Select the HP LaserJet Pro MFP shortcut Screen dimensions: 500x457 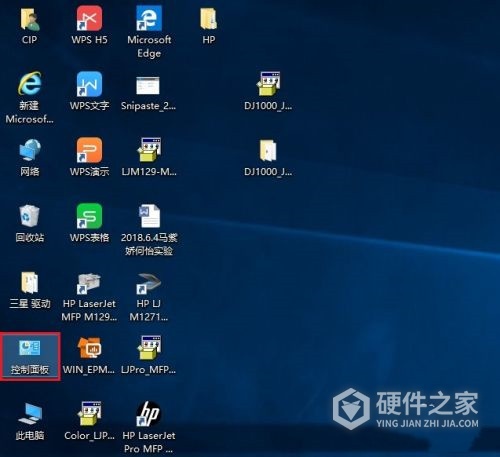coord(149,414)
